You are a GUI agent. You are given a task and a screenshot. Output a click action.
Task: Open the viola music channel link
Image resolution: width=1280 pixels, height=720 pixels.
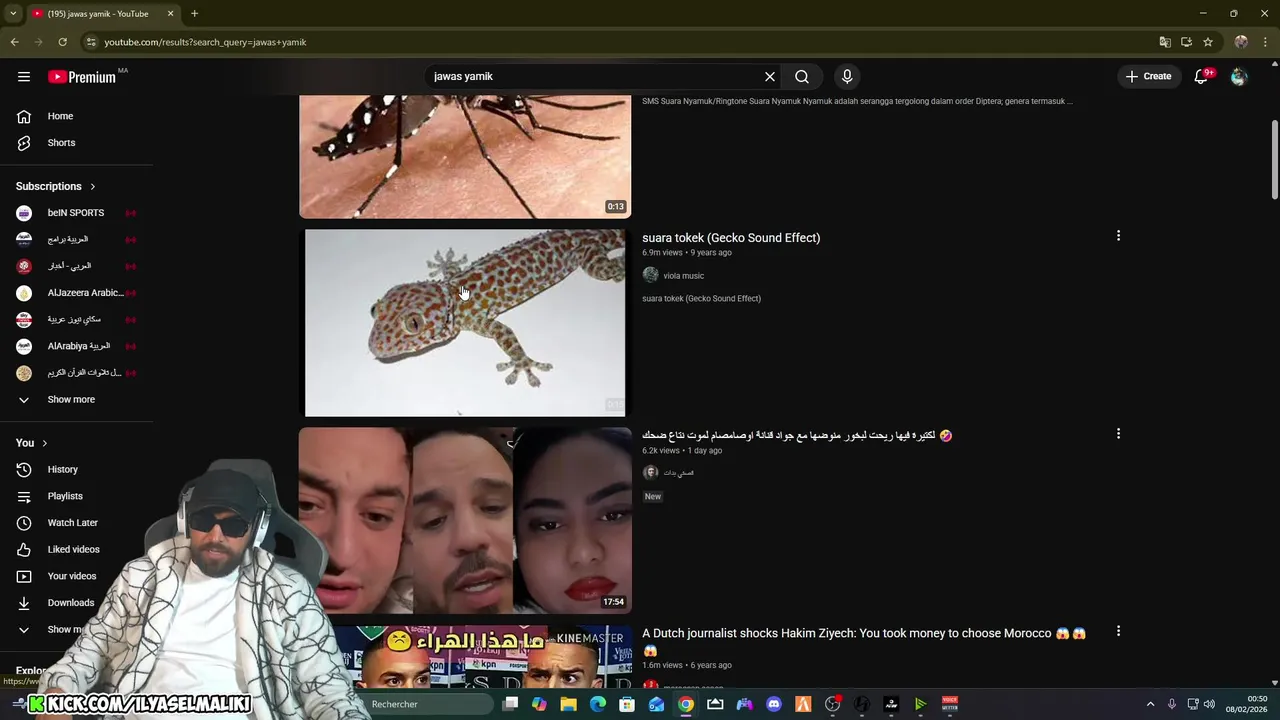tap(684, 276)
